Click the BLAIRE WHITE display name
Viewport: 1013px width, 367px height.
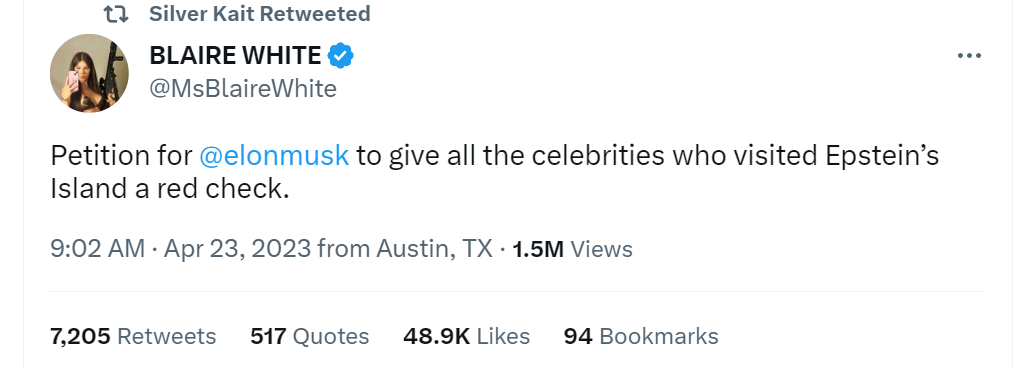pyautogui.click(x=235, y=56)
